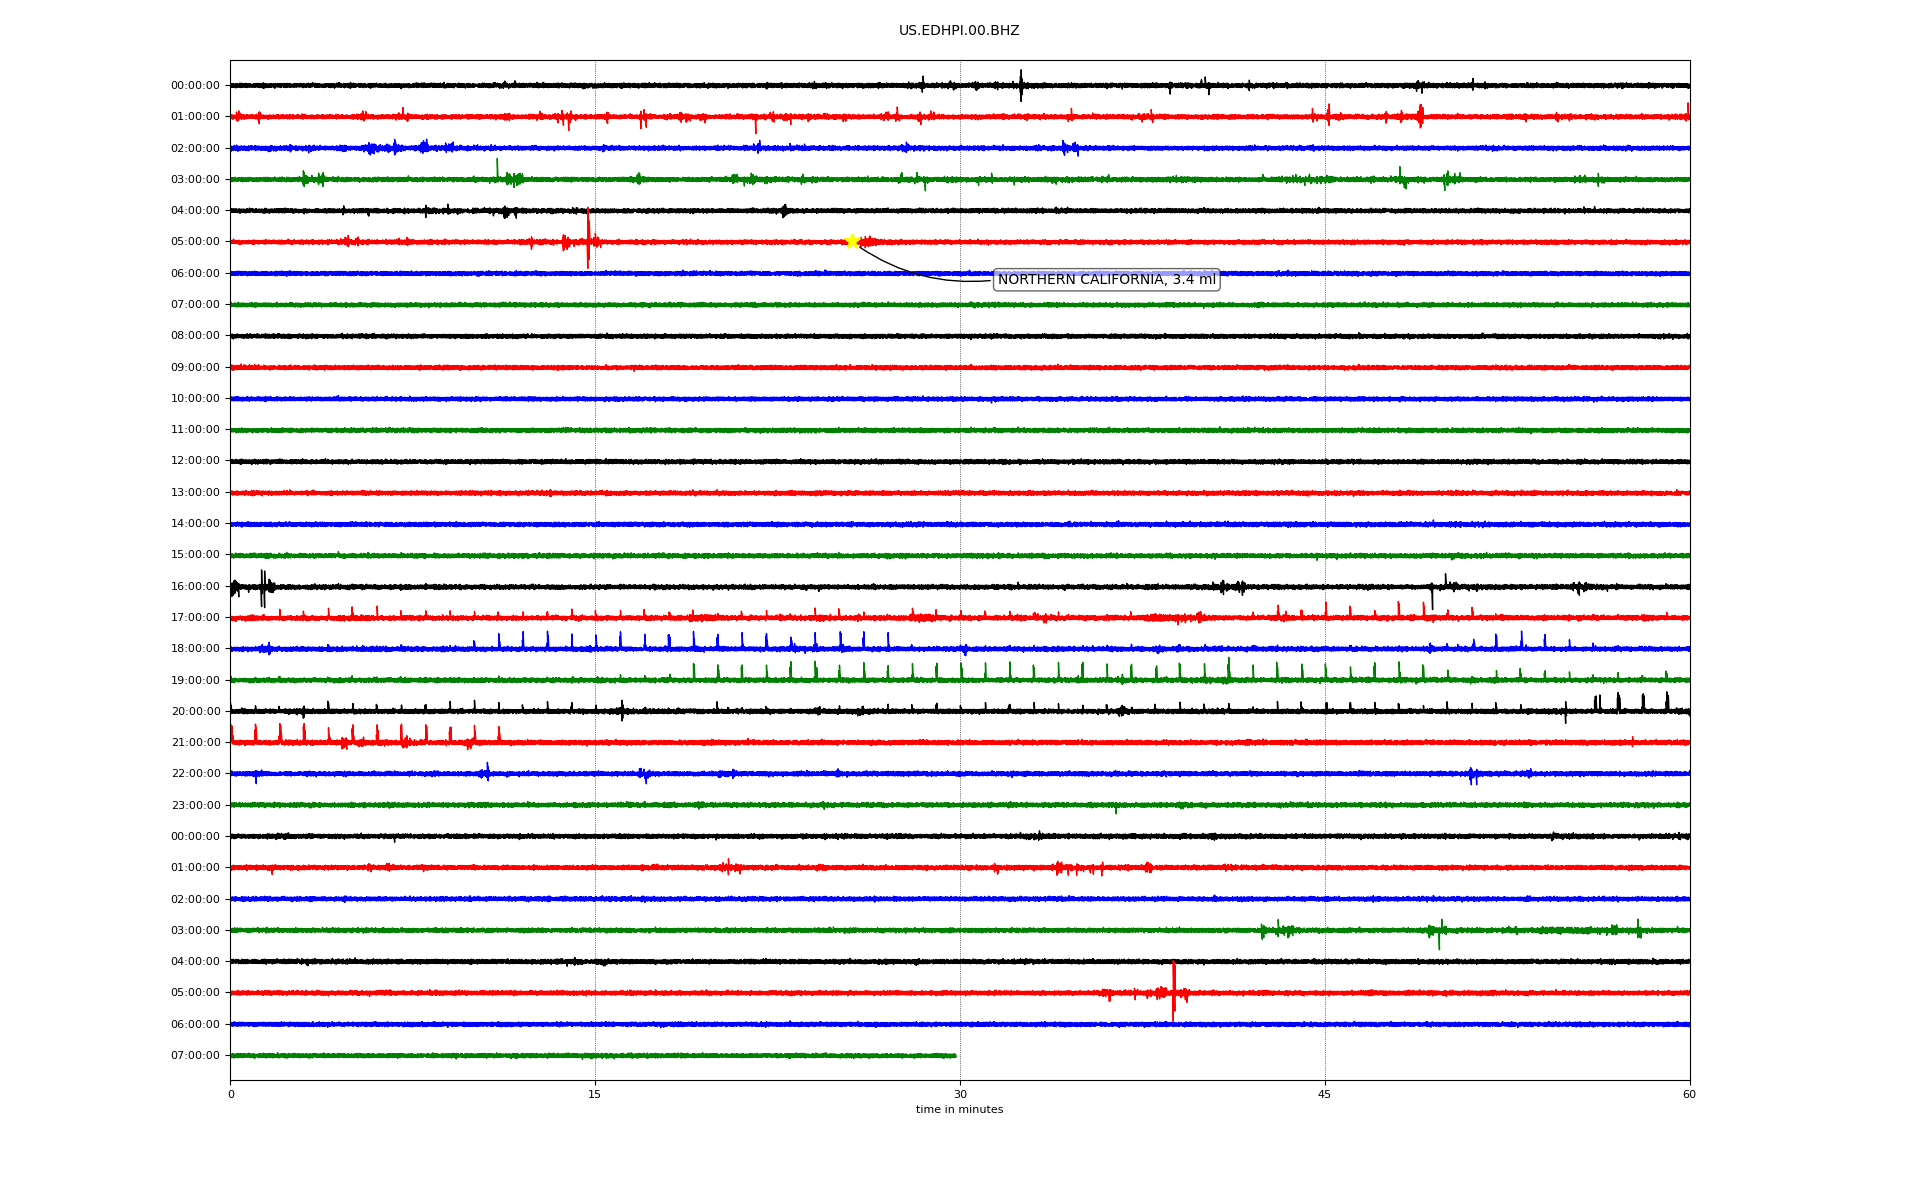
Task: Click the 19:00:00 hour label
Action: 195,681
